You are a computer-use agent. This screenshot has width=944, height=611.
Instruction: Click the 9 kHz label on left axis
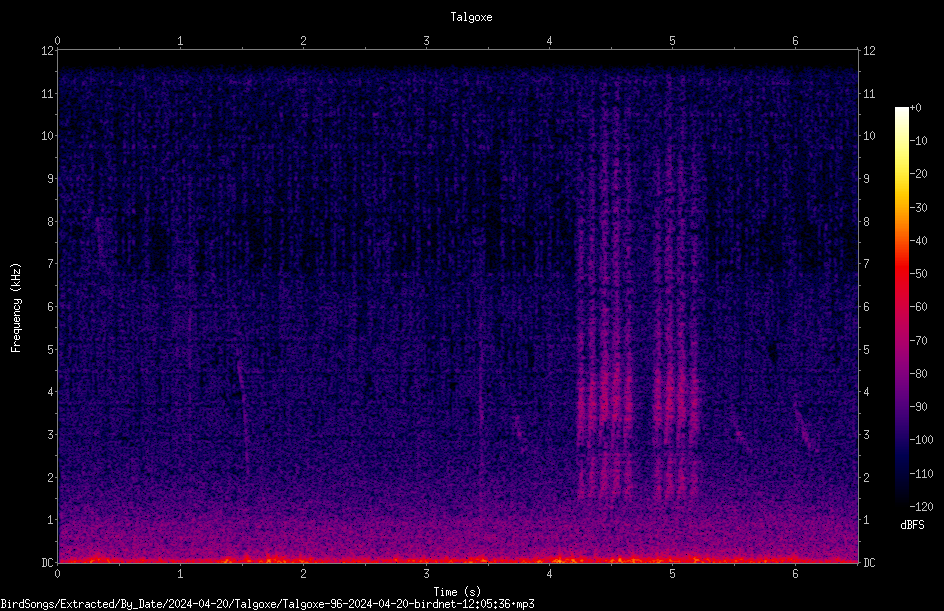point(51,179)
